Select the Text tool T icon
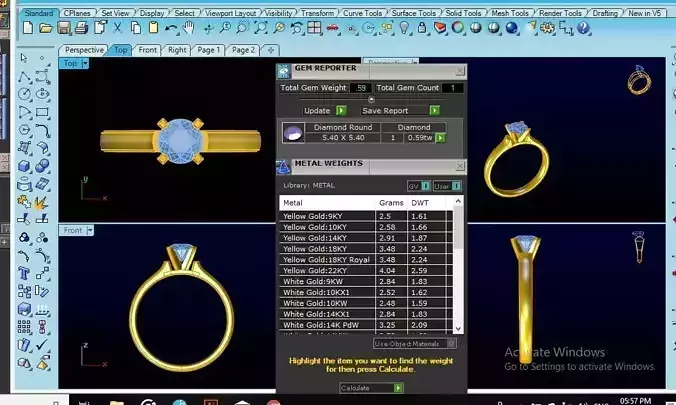 click(x=24, y=273)
